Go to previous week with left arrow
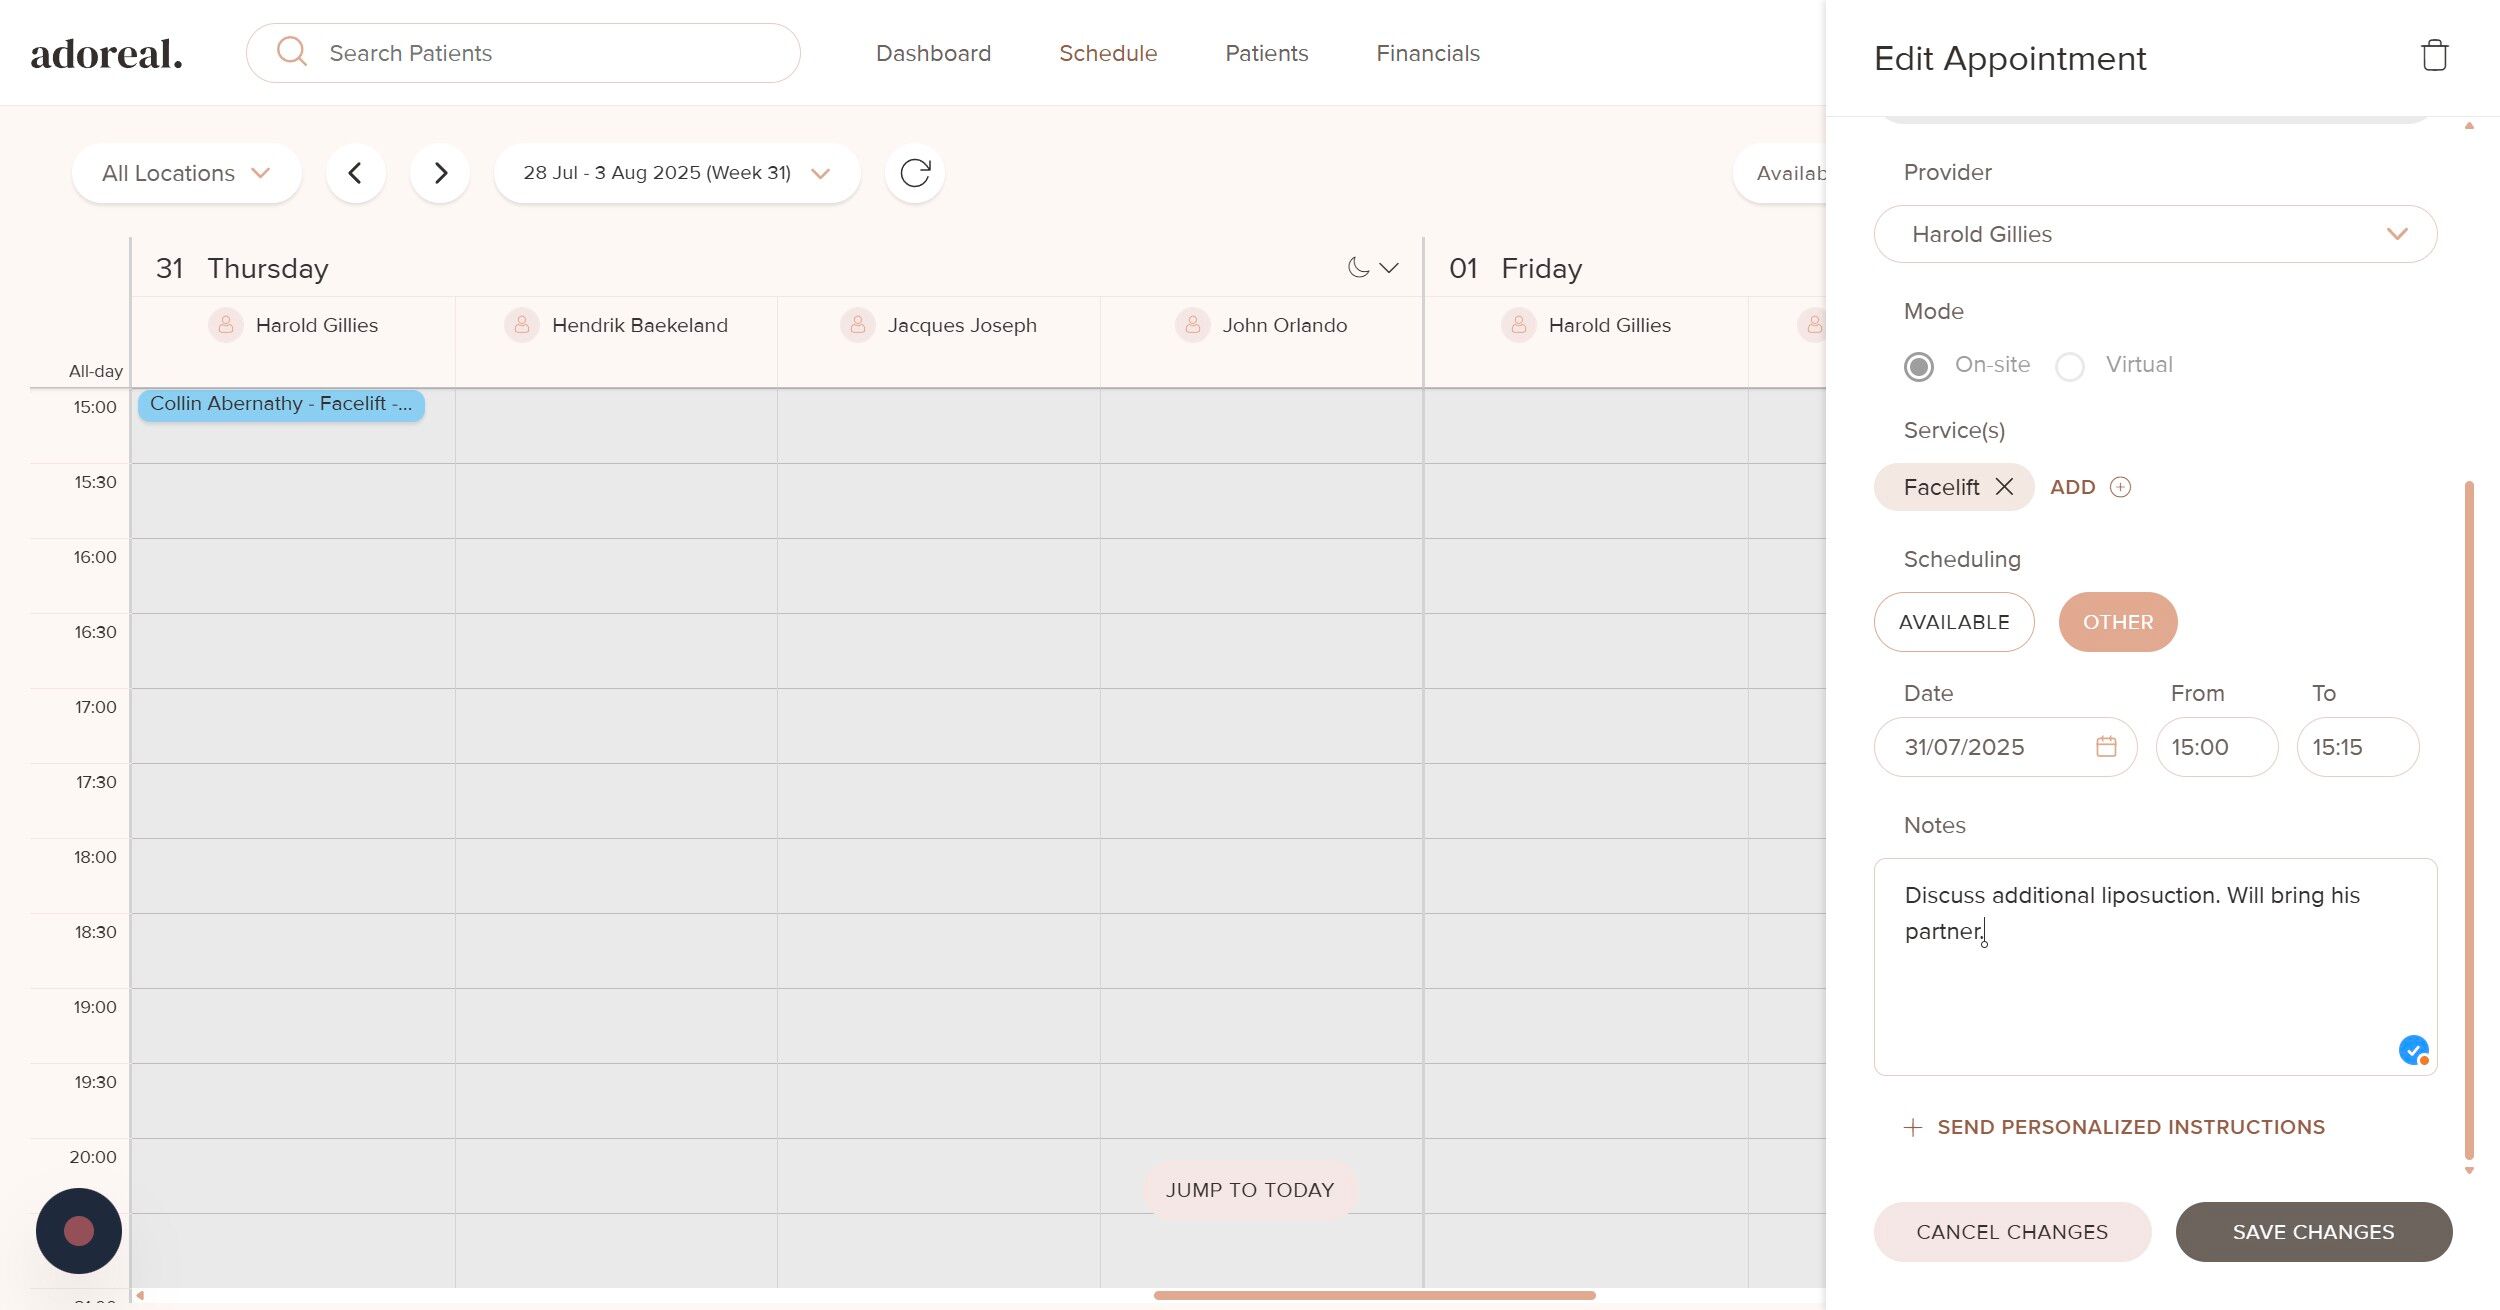Image resolution: width=2500 pixels, height=1310 pixels. tap(355, 173)
